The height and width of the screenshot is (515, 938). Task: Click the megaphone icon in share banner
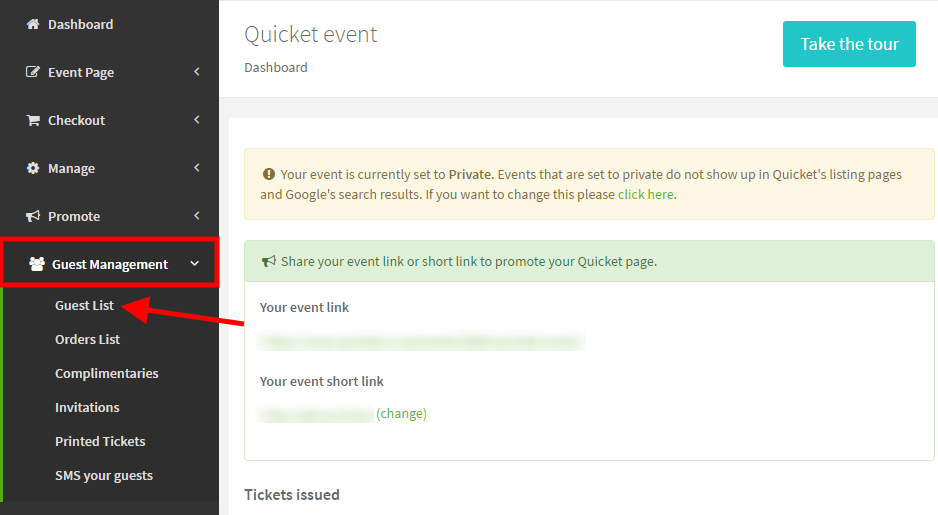point(268,262)
